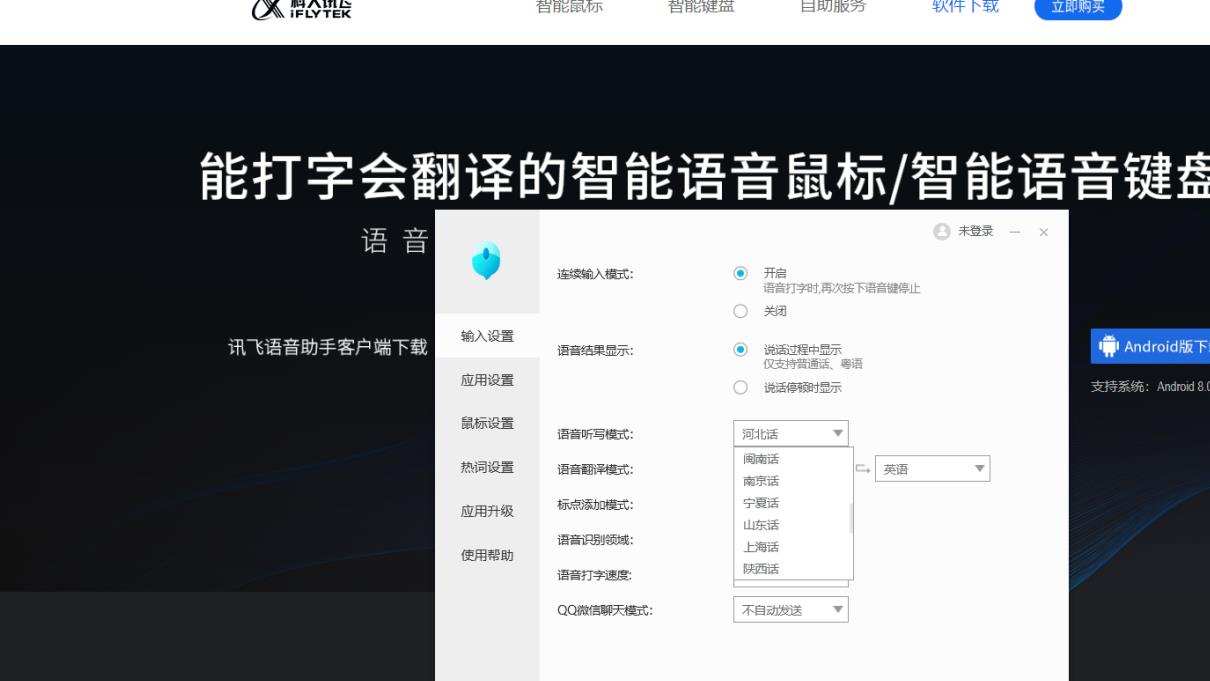Open 应用设置 sidebar tab
Viewport: 1210px width, 681px height.
click(487, 380)
